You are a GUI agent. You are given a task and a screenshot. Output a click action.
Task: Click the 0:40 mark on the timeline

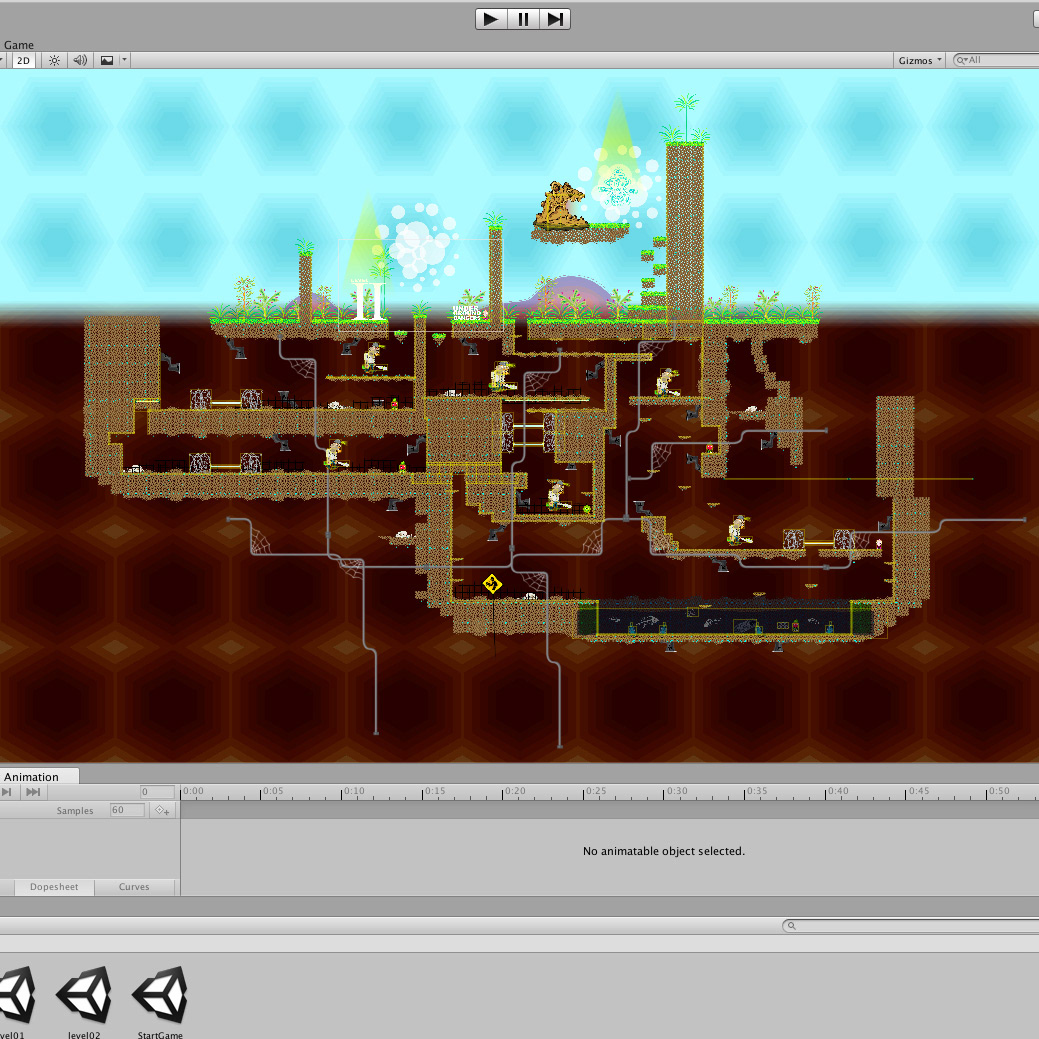[838, 791]
